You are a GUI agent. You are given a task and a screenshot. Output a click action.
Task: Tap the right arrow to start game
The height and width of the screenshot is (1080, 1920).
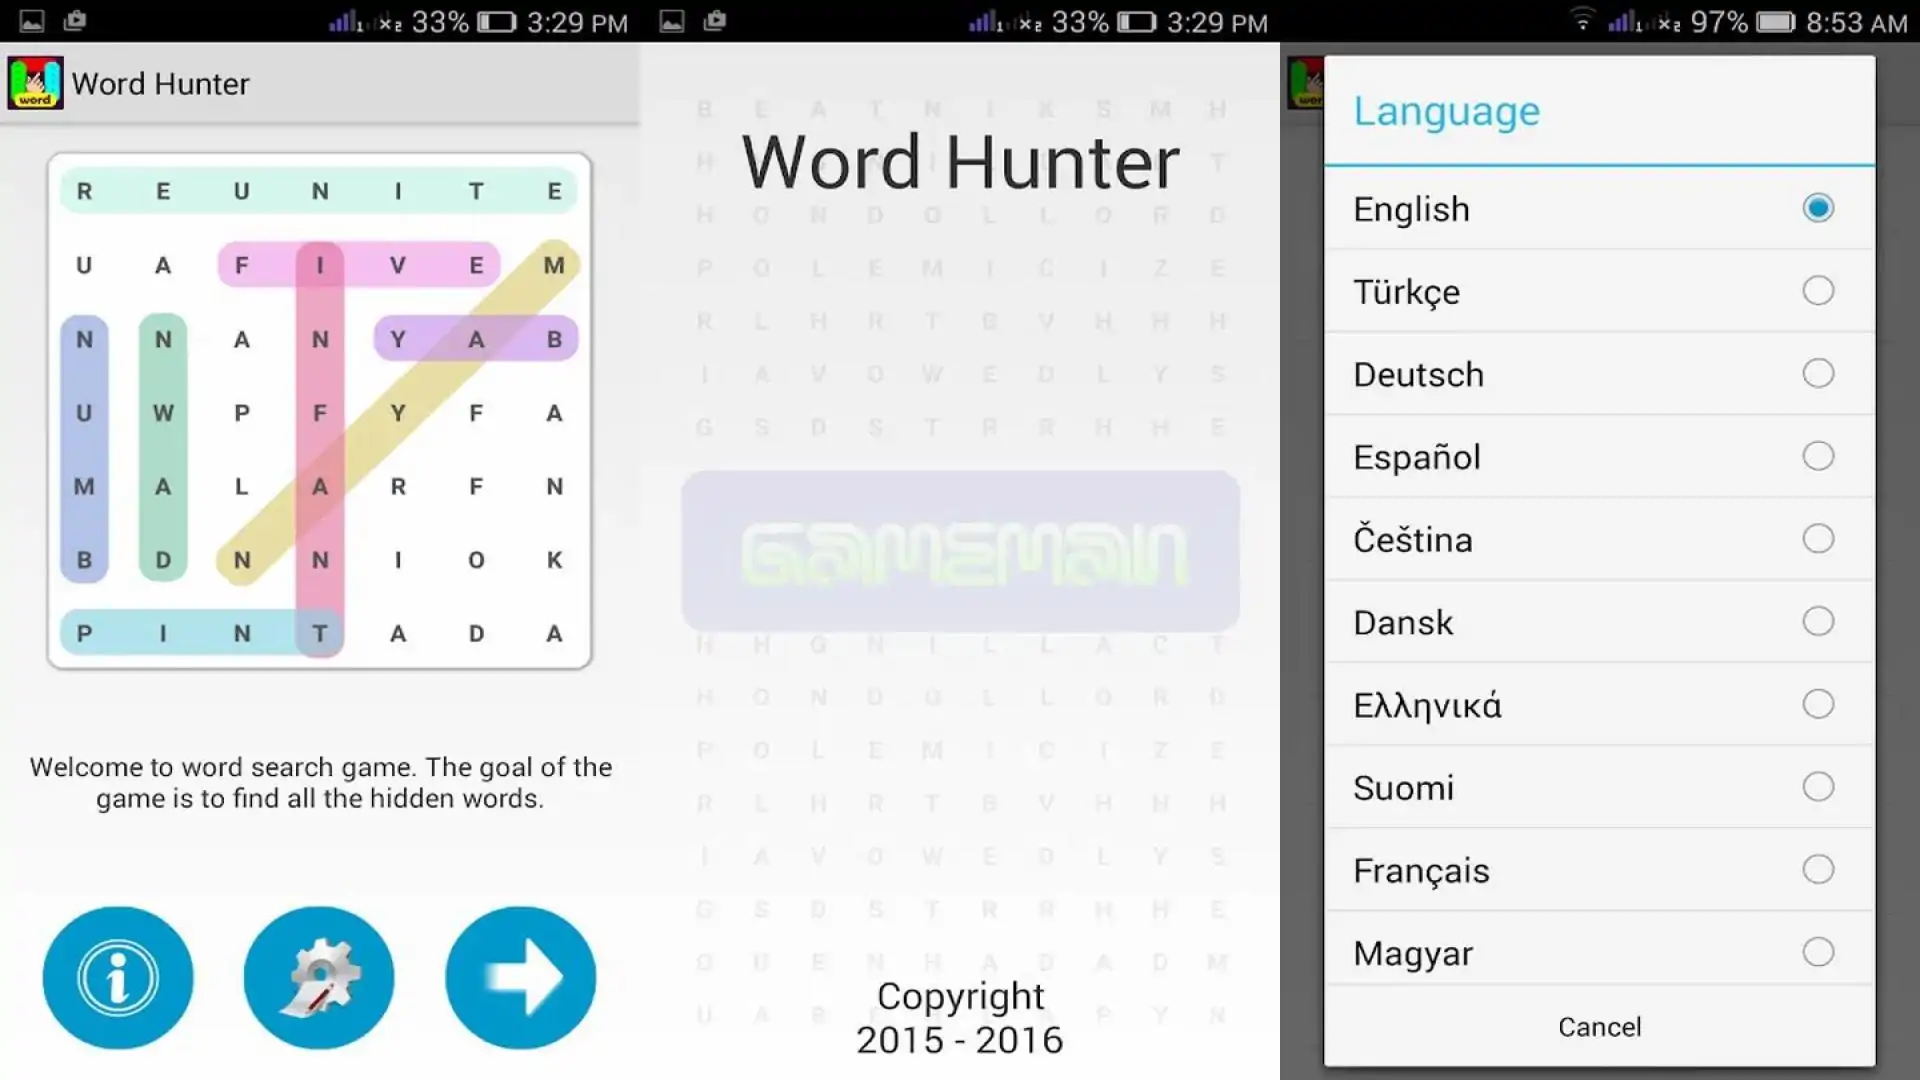coord(520,977)
